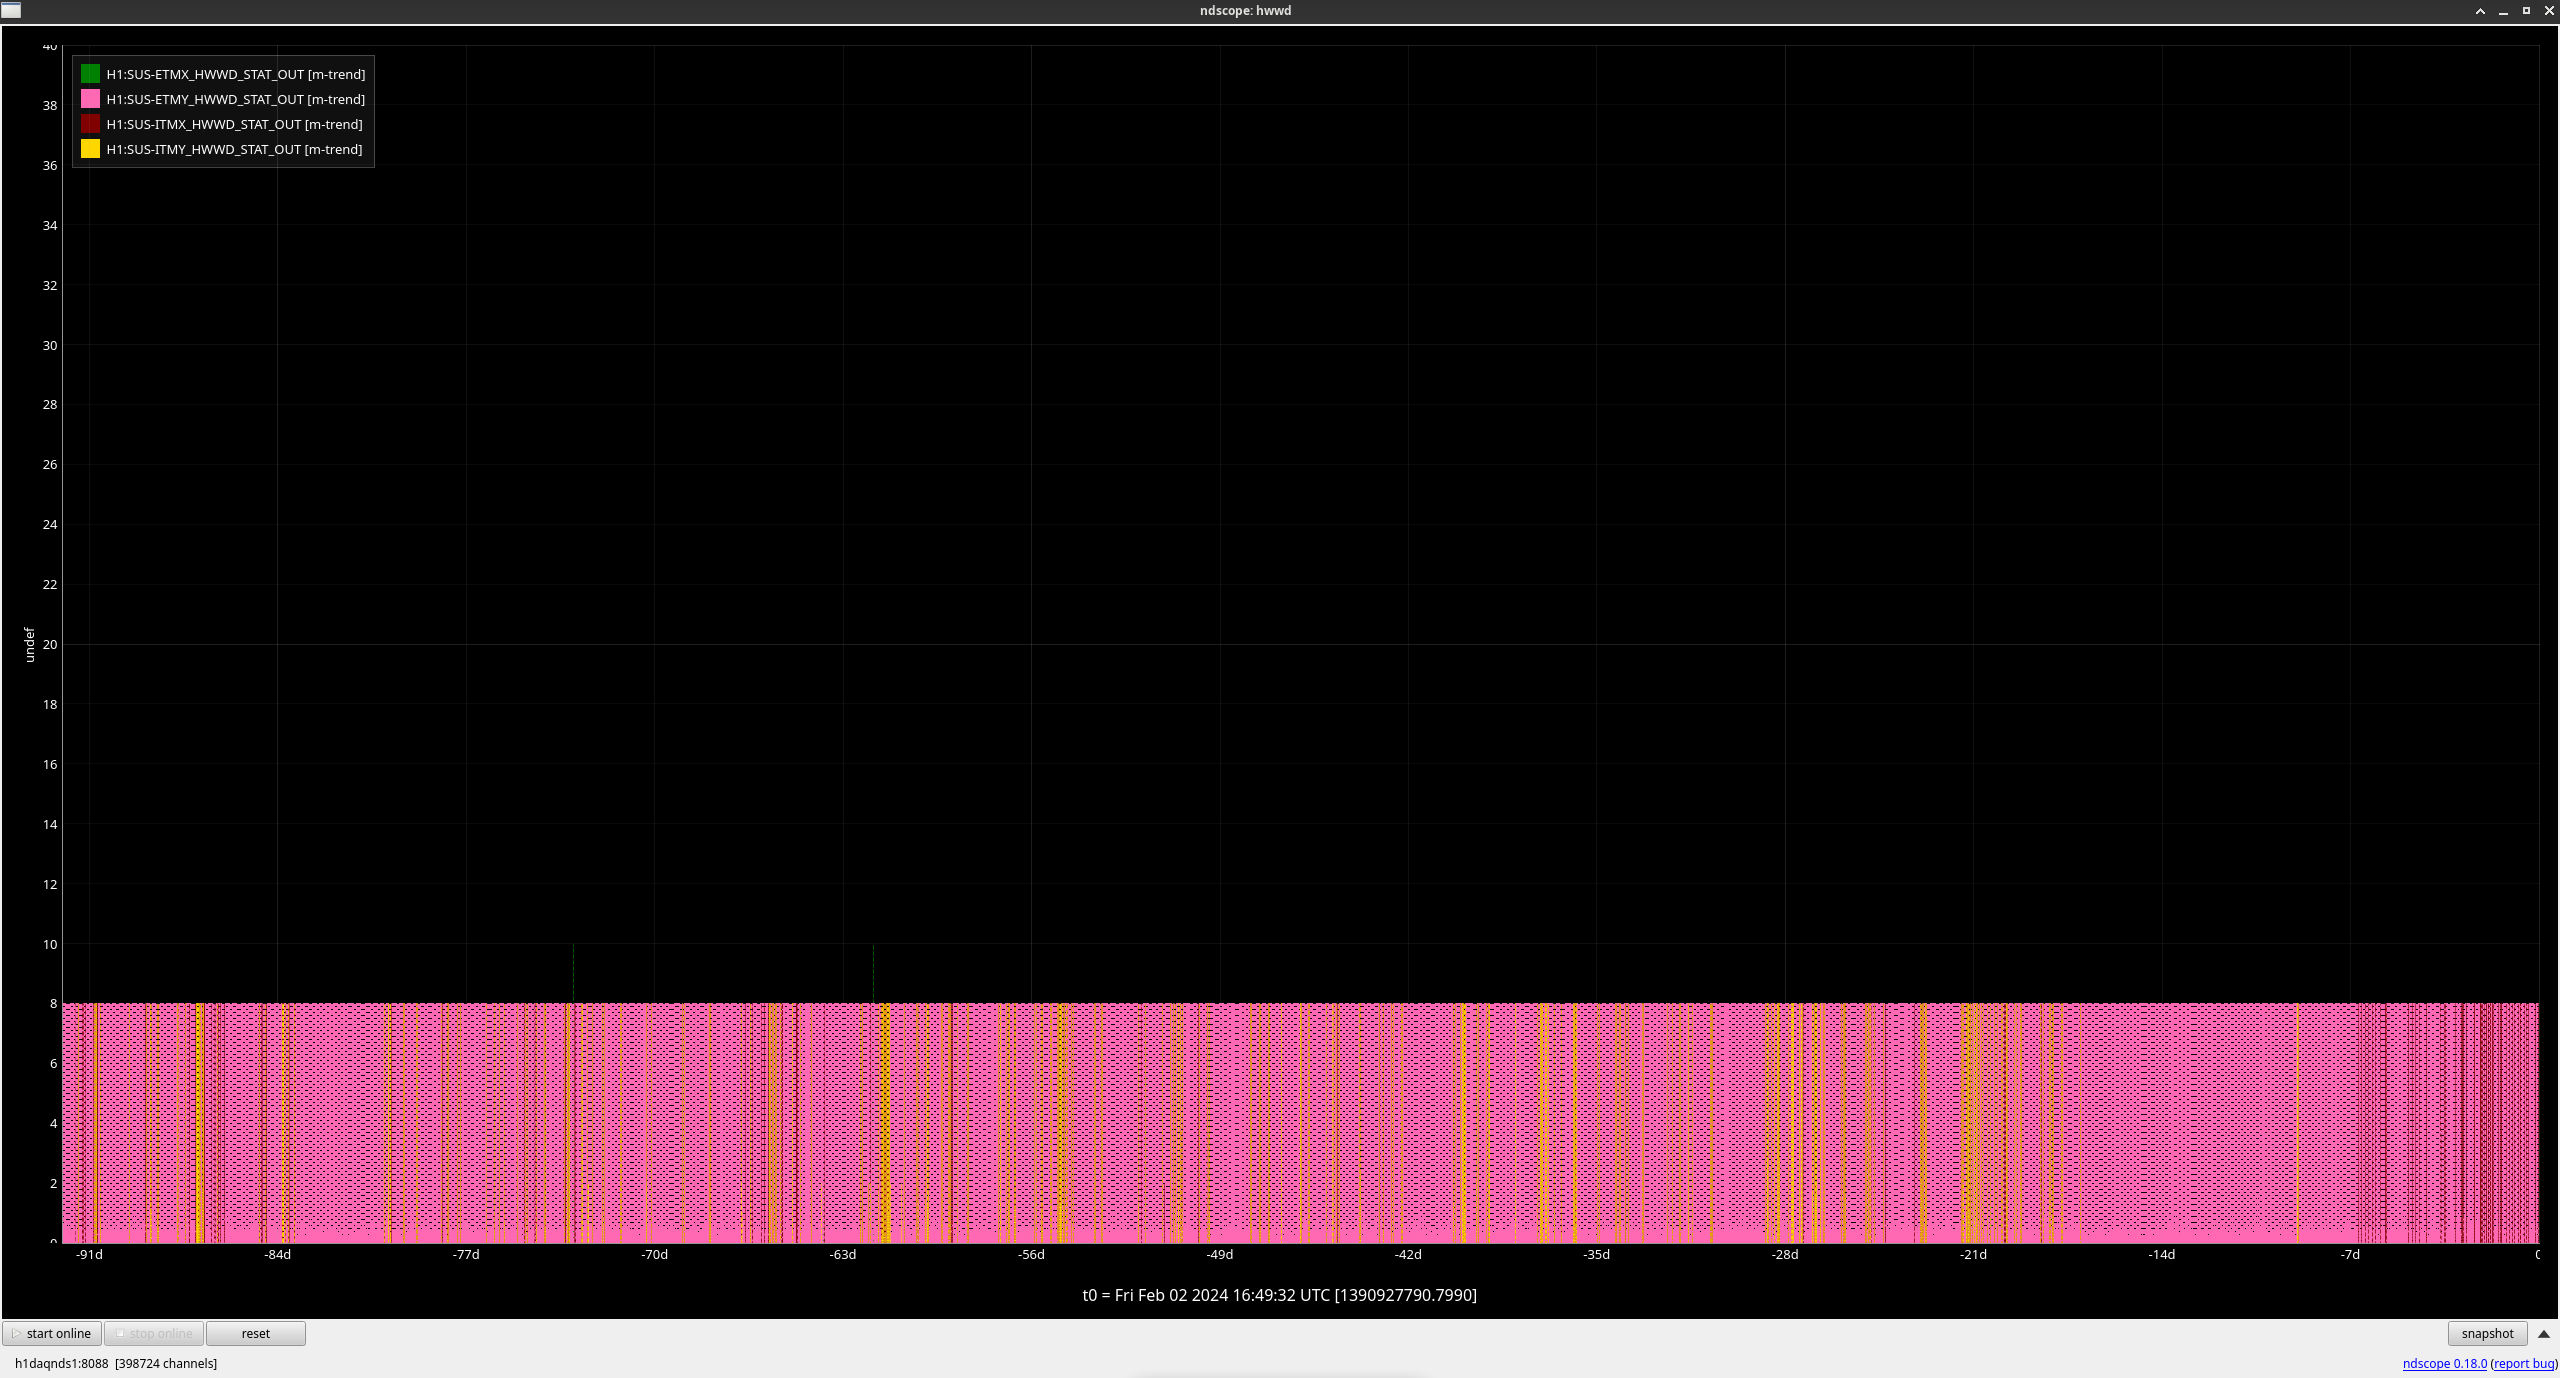Click the dark red ITMX legend swatch

pyautogui.click(x=90, y=124)
